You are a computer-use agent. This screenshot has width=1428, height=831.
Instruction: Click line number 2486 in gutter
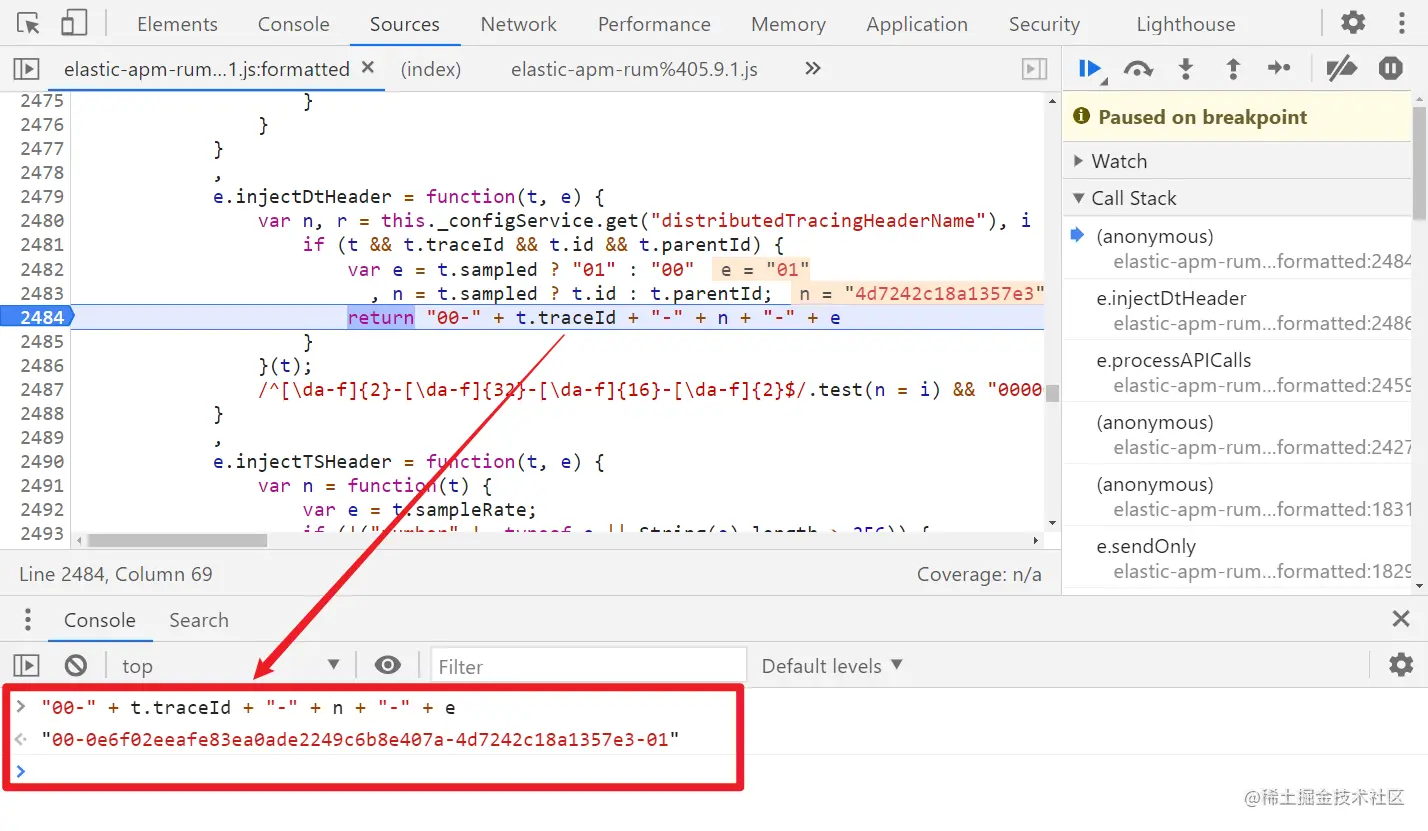tap(42, 365)
